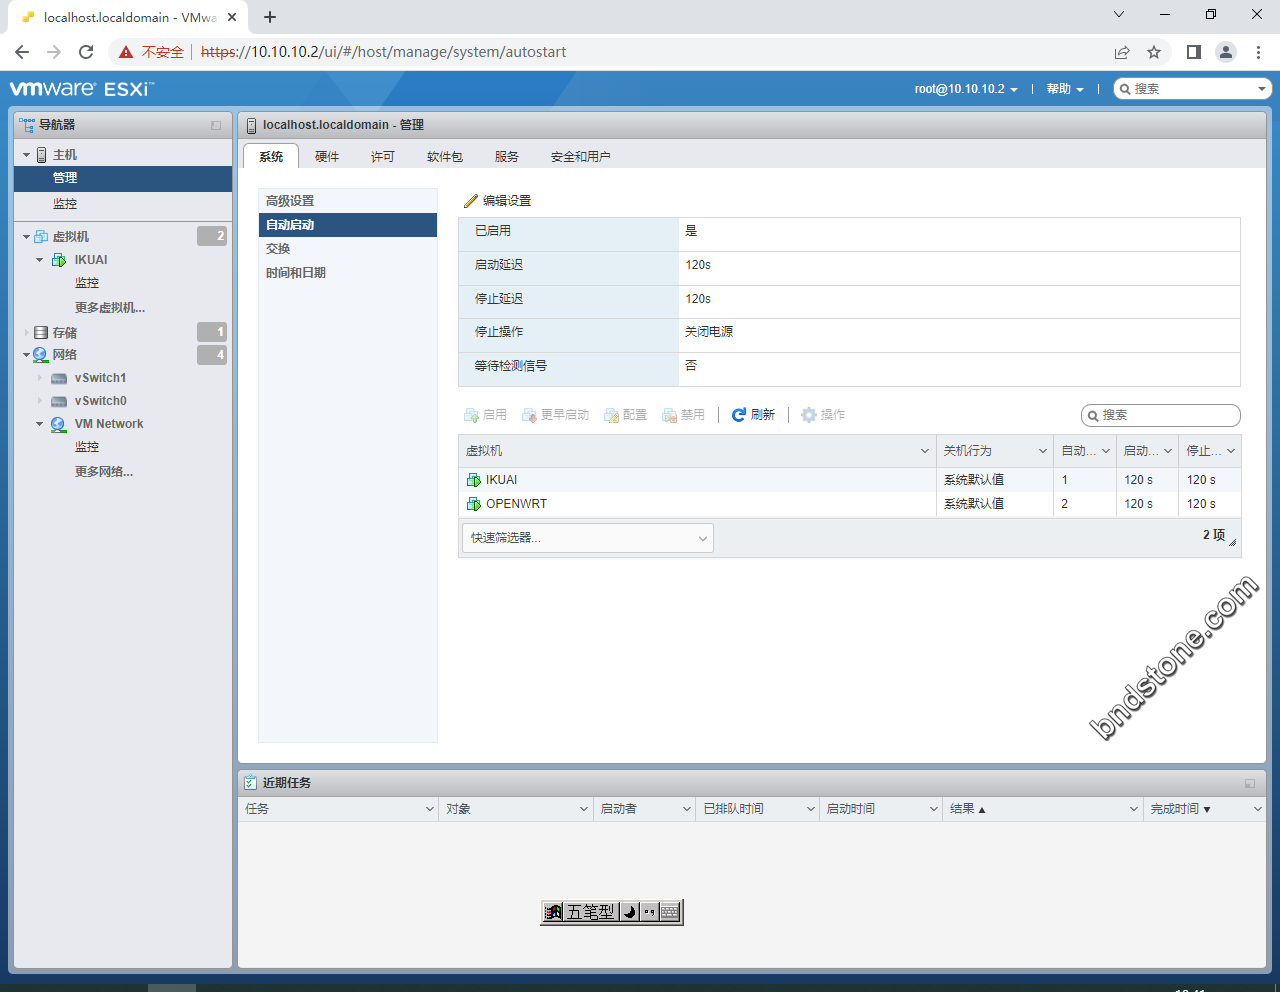This screenshot has width=1280, height=992.
Task: Open the browser share page icon
Action: click(1122, 52)
